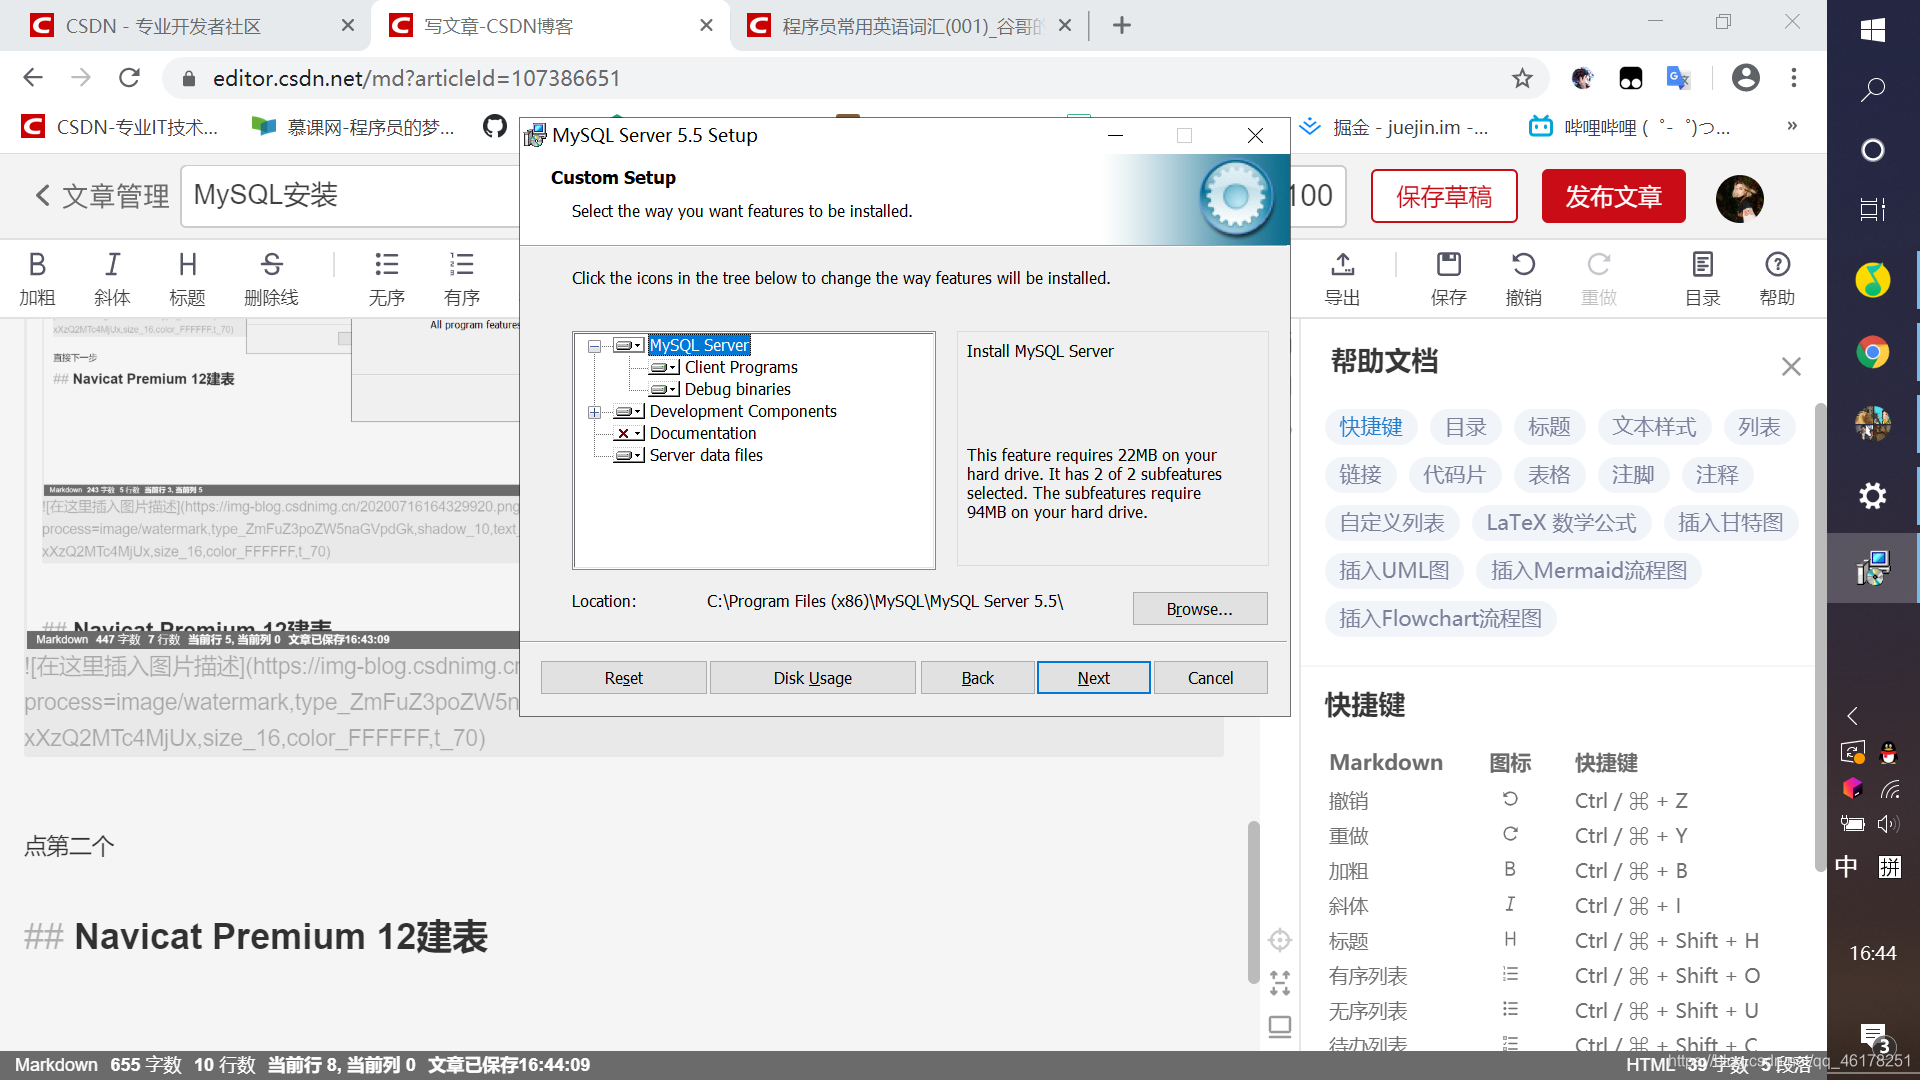
Task: Open Client Programs feature dropdown
Action: pyautogui.click(x=664, y=367)
